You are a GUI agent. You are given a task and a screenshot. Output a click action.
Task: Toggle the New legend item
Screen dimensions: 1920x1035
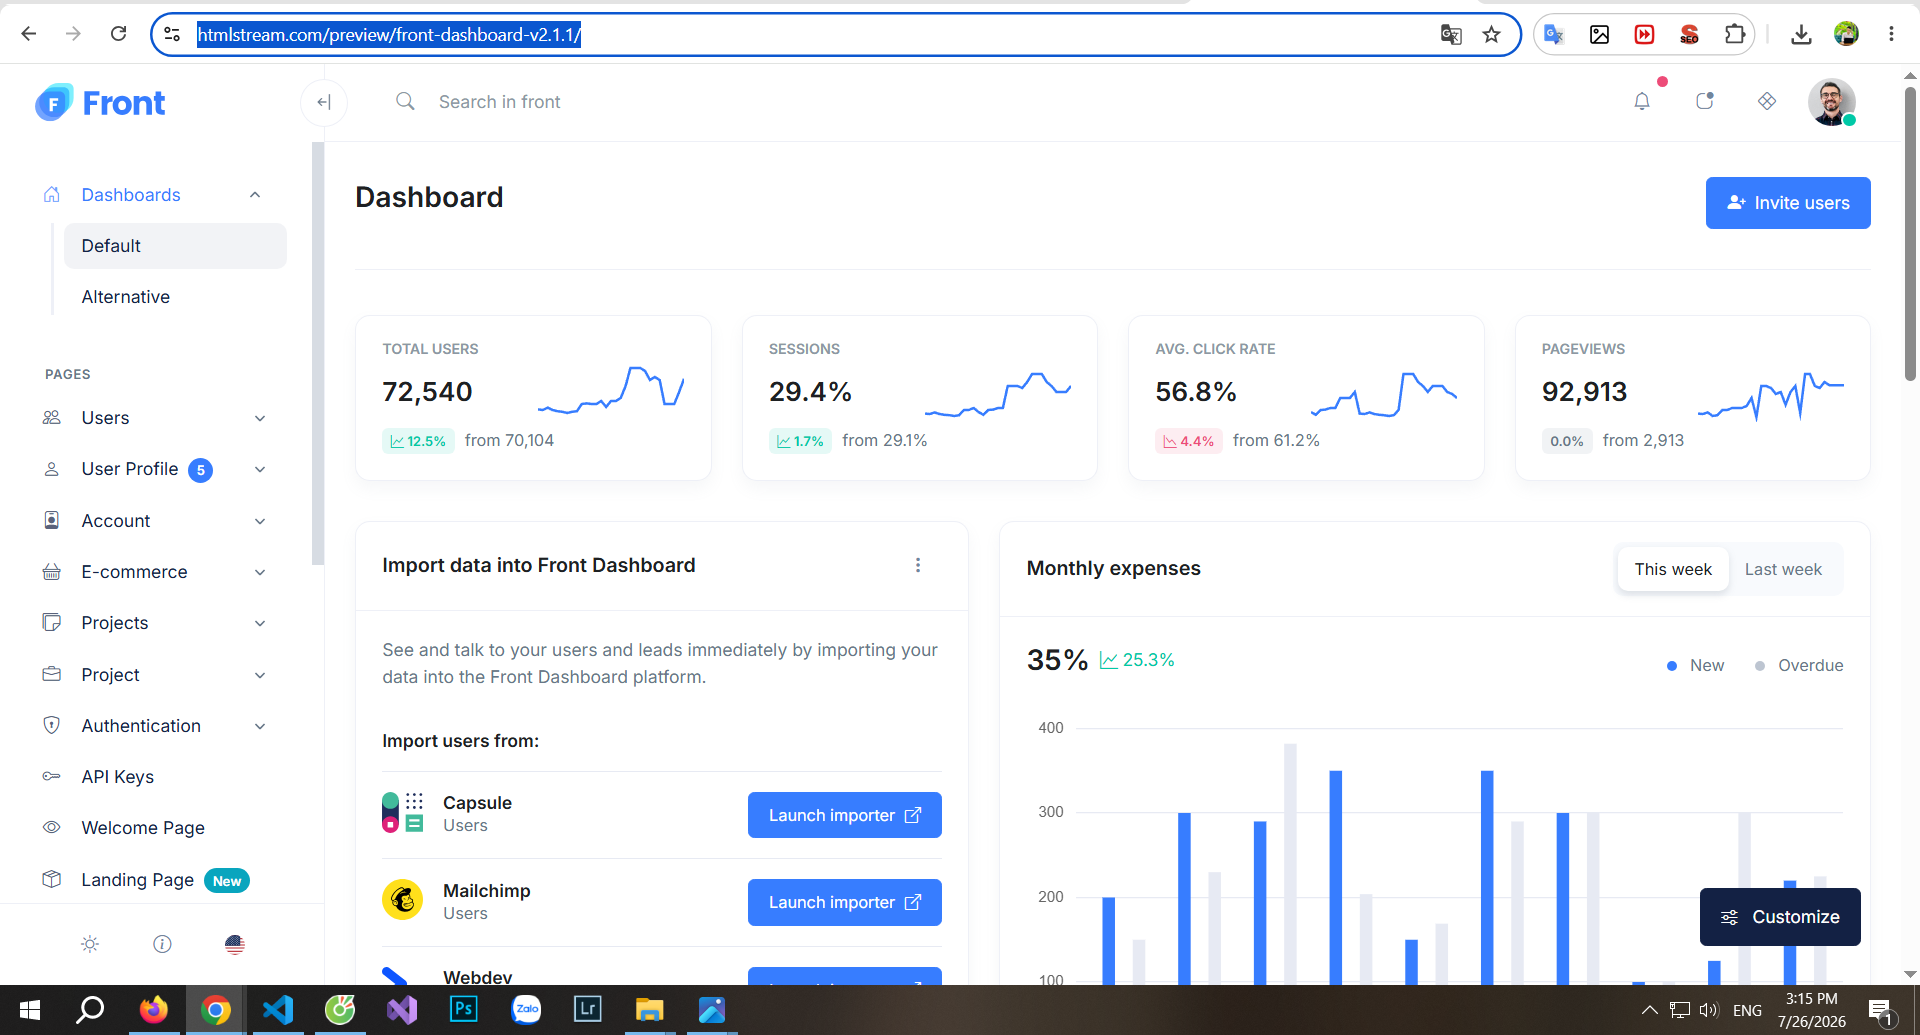[1696, 665]
